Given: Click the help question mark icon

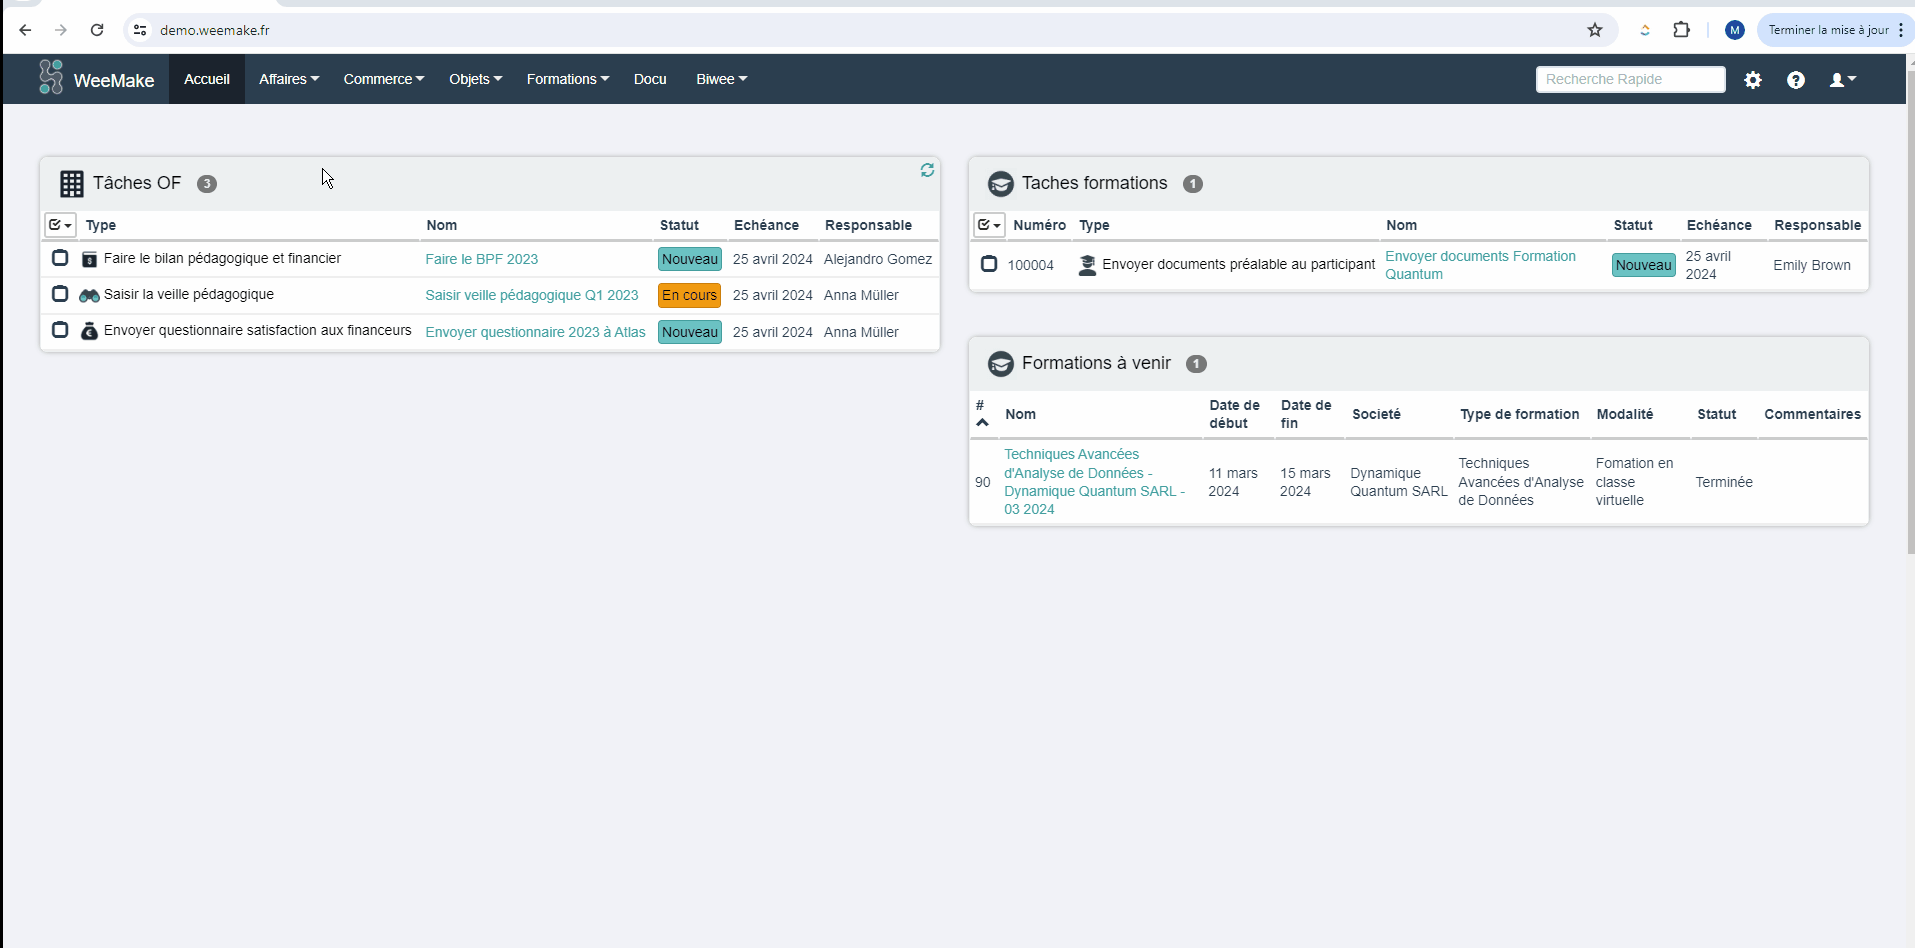Looking at the screenshot, I should point(1795,80).
